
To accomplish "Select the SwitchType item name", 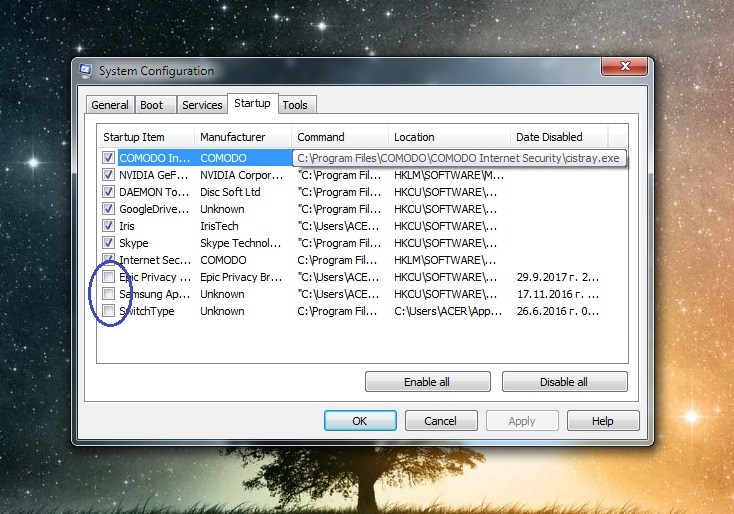I will click(x=147, y=311).
